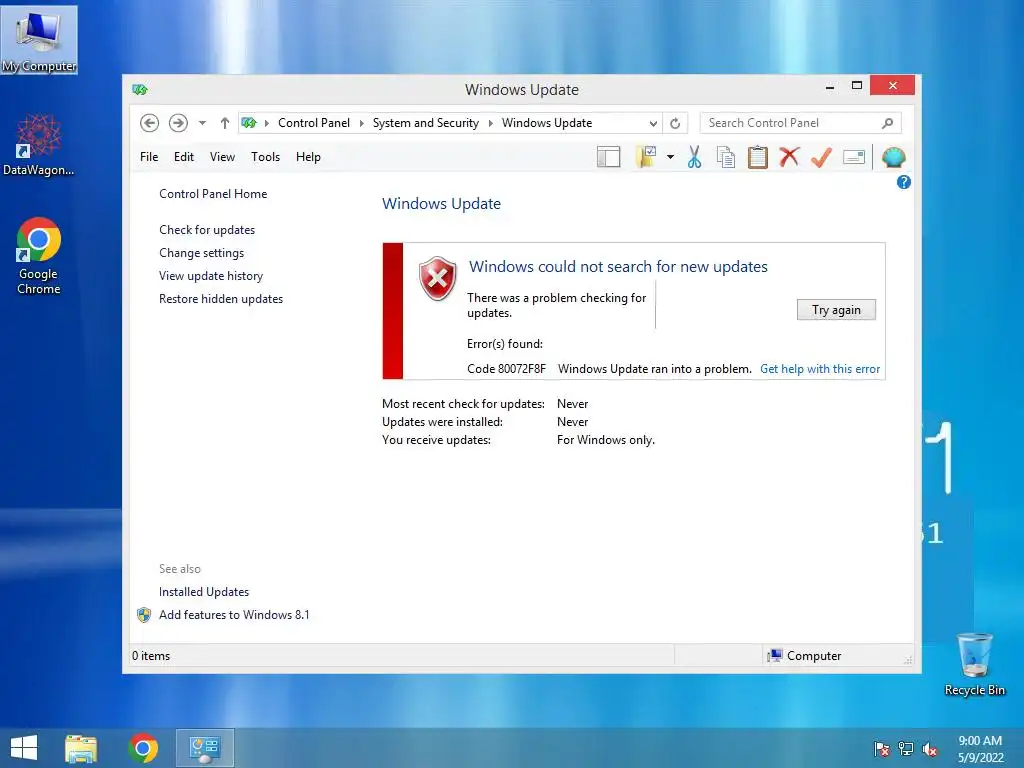Open the Help menu

tap(308, 157)
